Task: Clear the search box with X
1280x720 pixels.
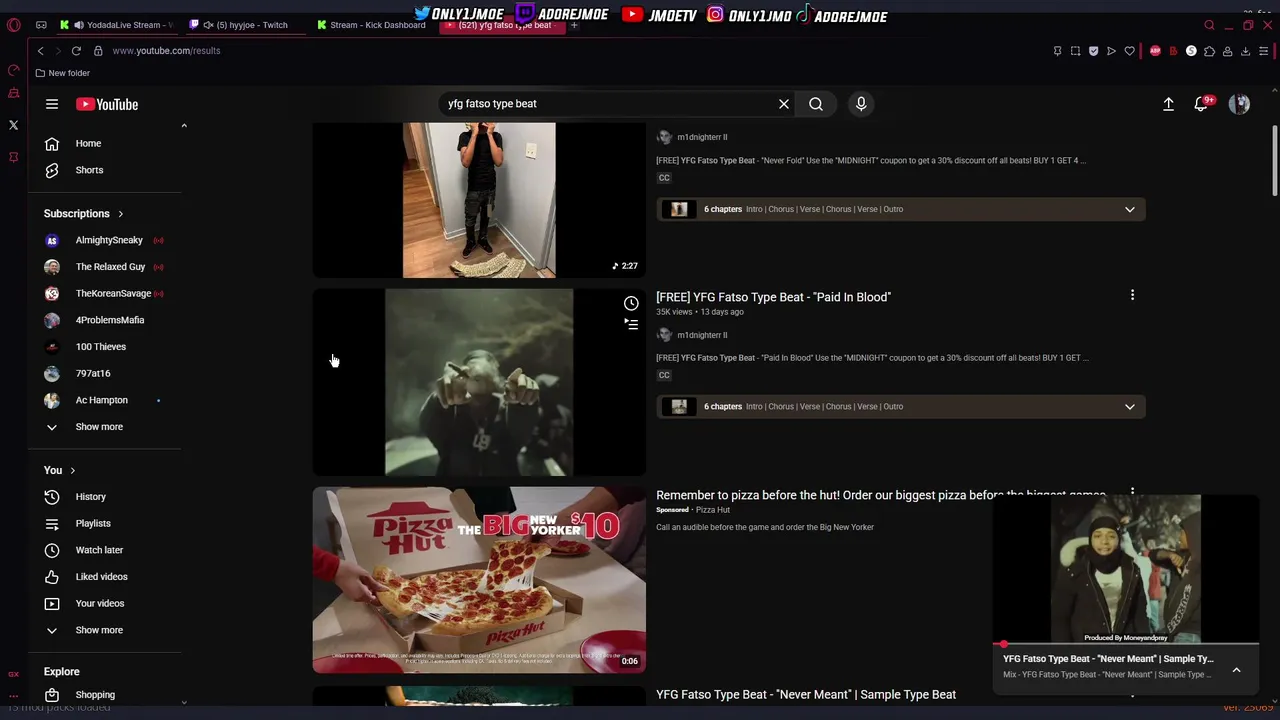Action: (784, 104)
